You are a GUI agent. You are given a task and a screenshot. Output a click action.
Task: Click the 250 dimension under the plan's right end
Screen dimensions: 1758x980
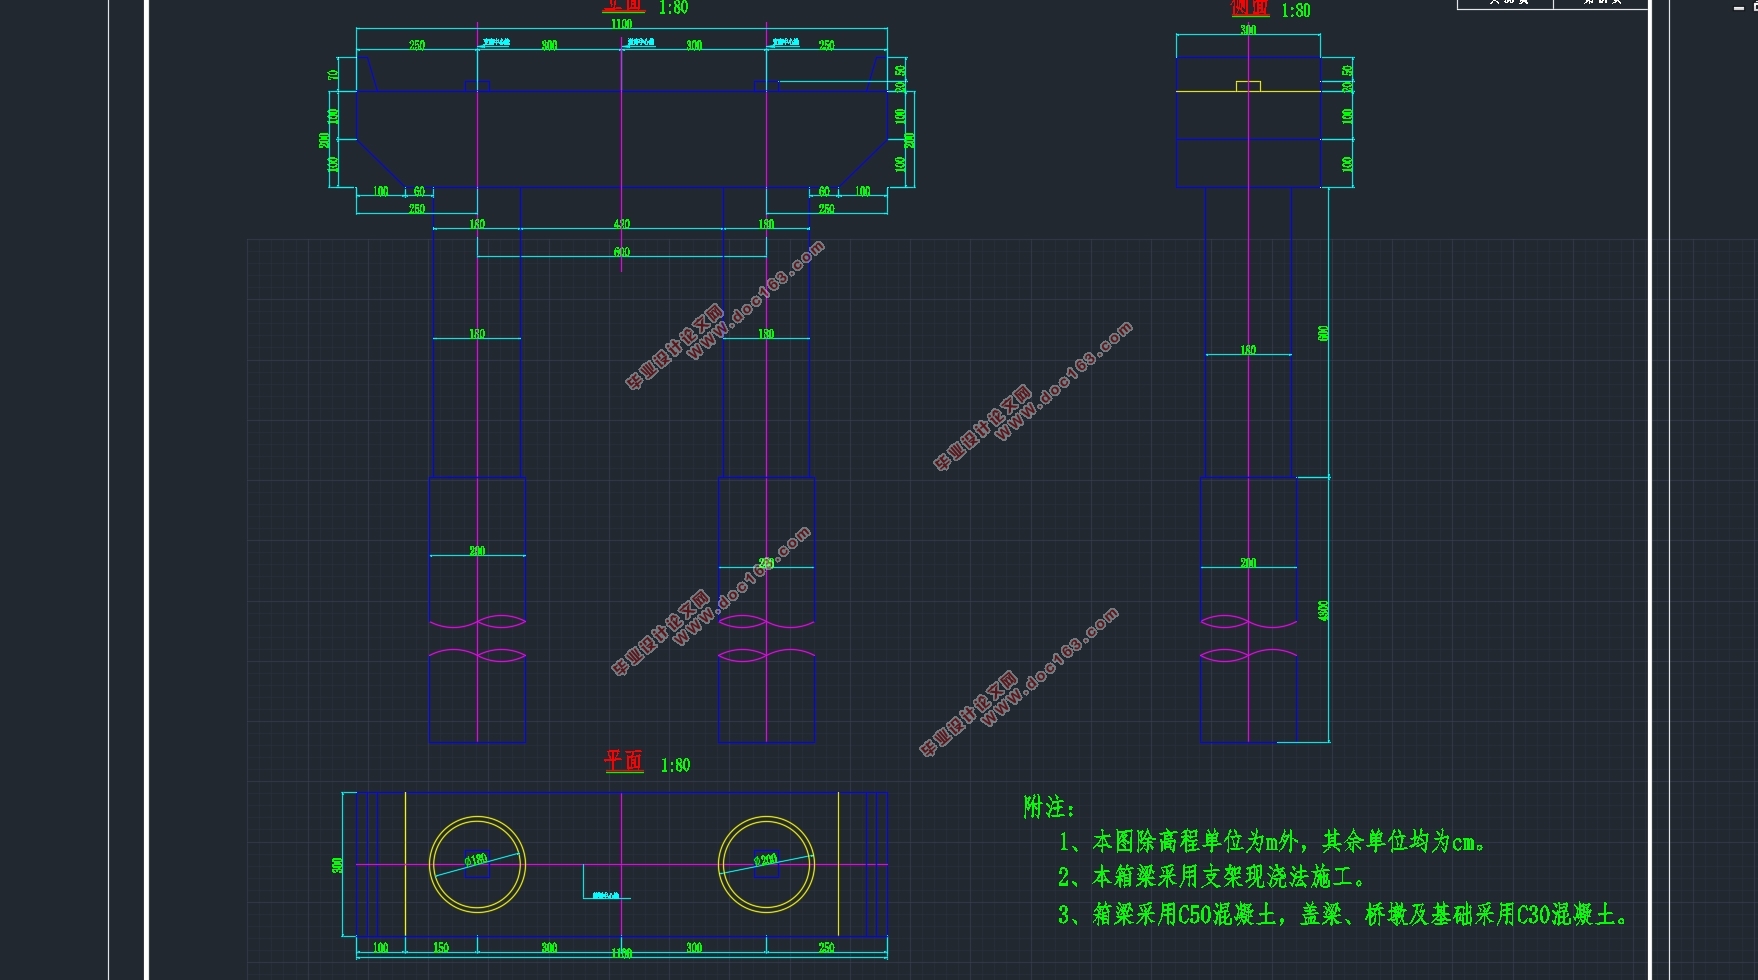[826, 947]
